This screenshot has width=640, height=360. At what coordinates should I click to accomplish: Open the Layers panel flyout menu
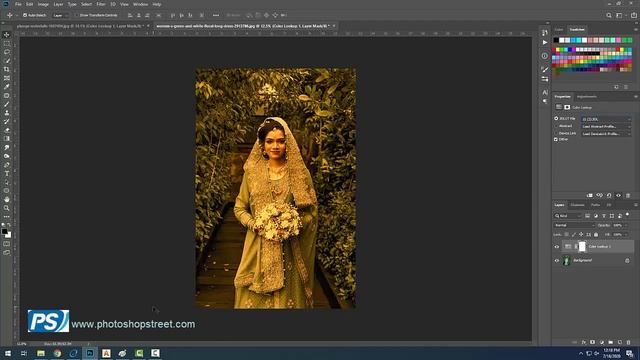(x=636, y=205)
